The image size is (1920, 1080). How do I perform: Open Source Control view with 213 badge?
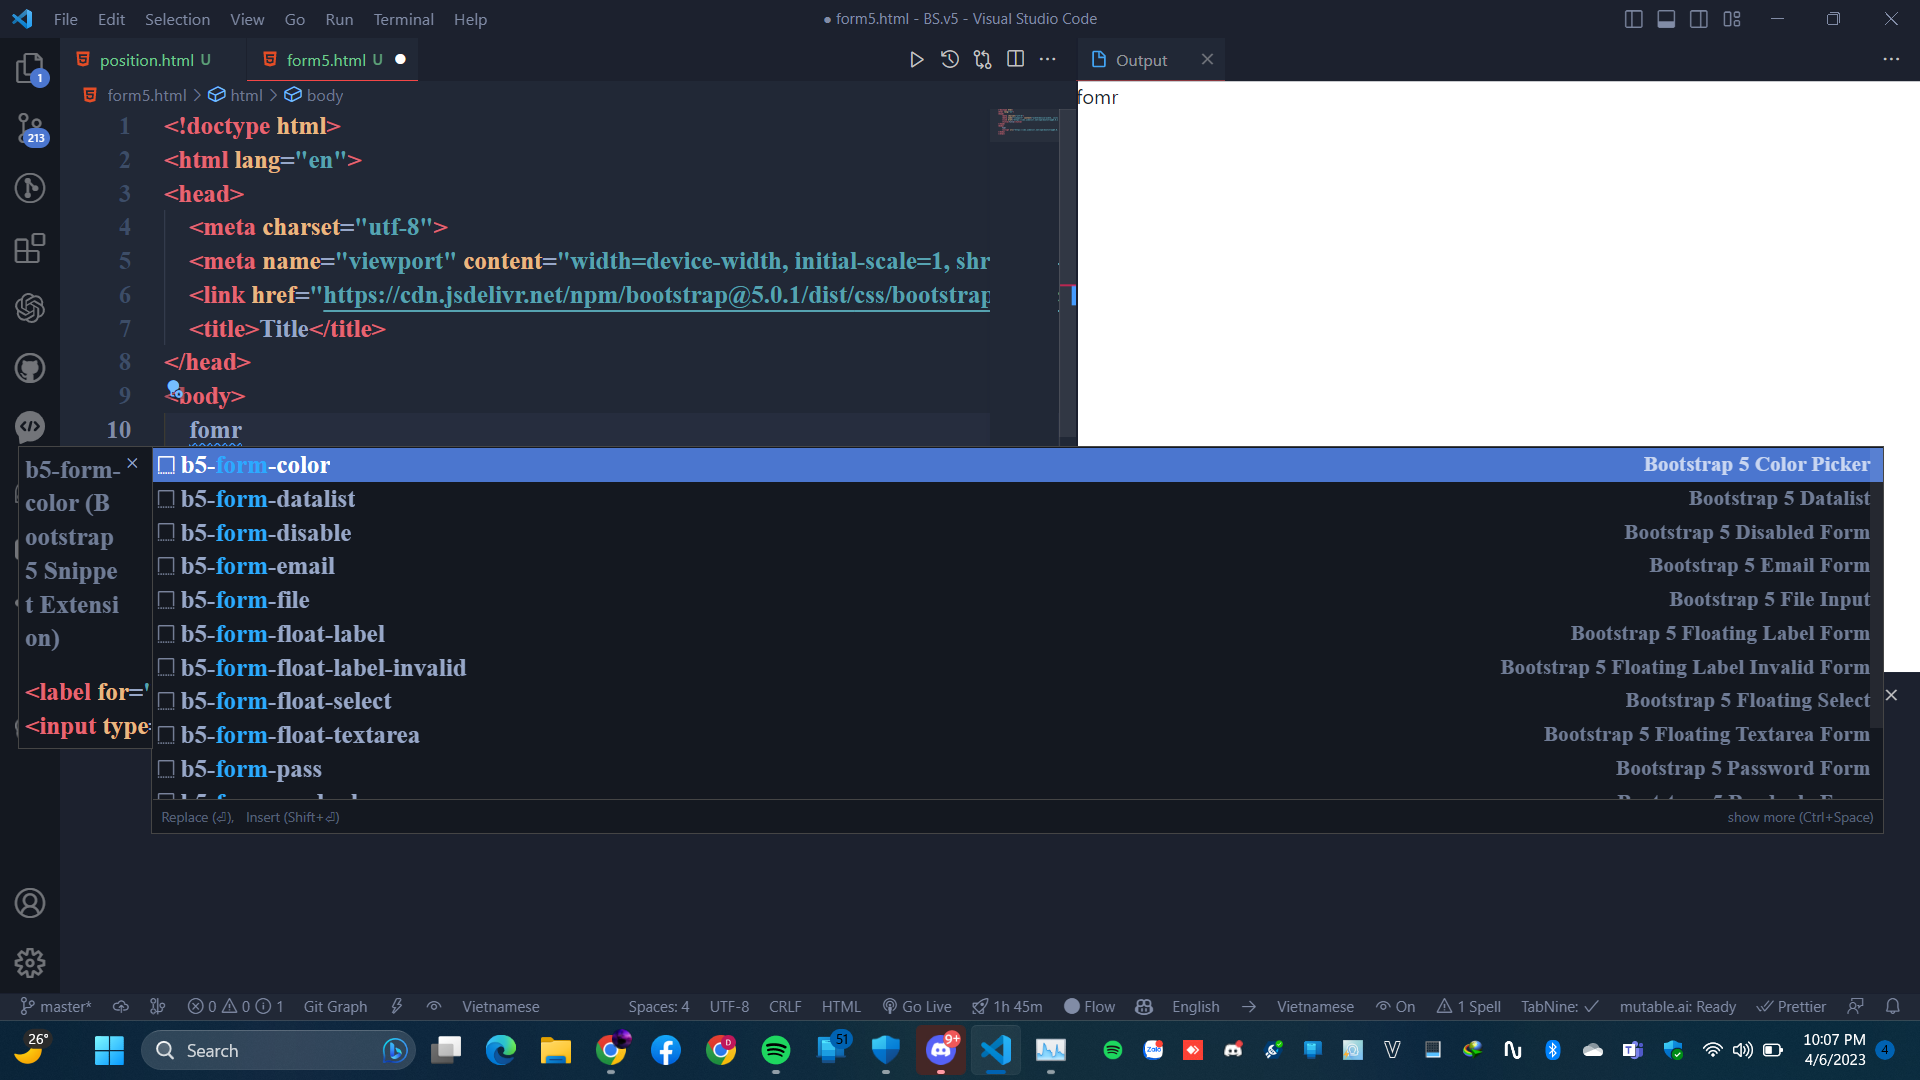pyautogui.click(x=30, y=128)
